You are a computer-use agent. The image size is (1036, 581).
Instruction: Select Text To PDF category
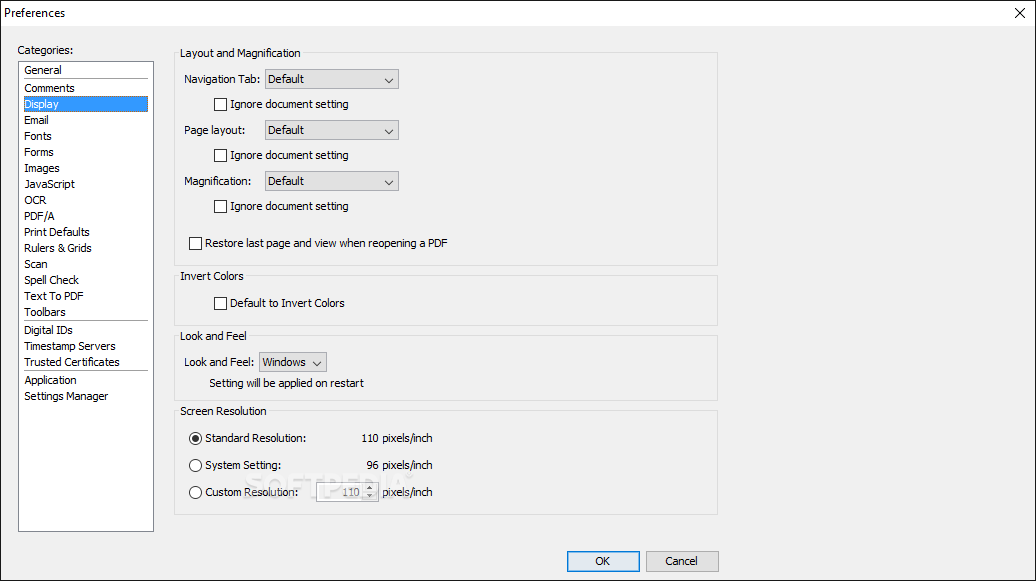coord(54,296)
